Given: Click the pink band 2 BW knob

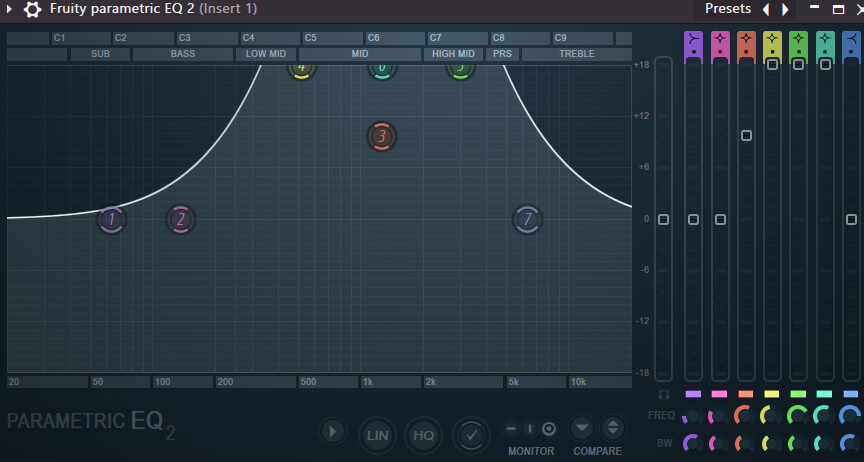Looking at the screenshot, I should (719, 443).
